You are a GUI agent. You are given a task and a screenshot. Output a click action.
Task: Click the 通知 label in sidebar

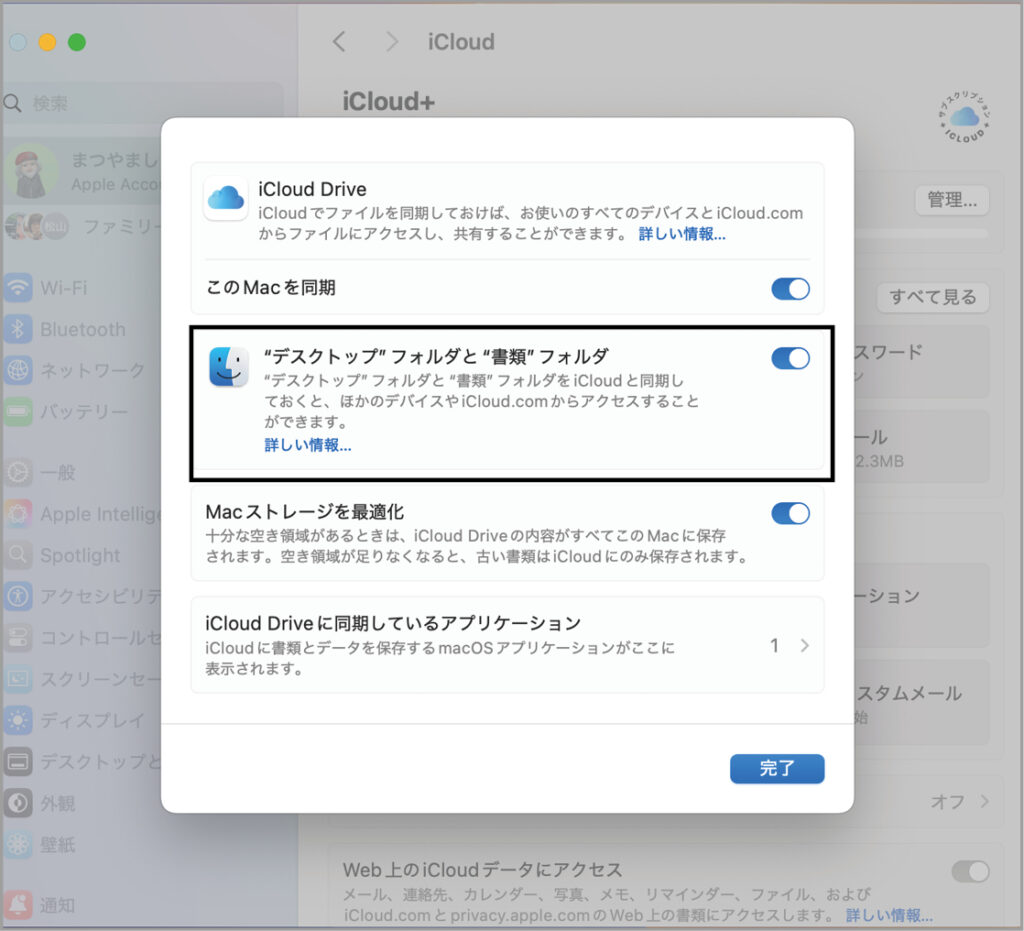57,905
